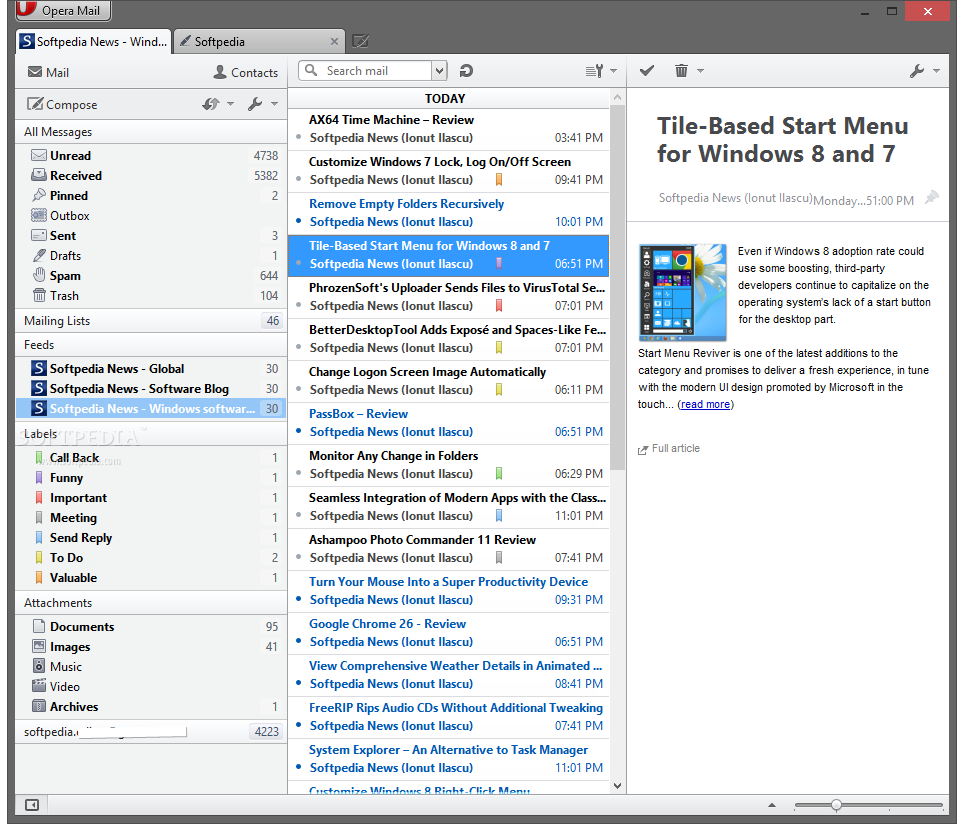Switch to the Softpedia News - Wind... tab
The height and width of the screenshot is (824, 957).
tap(93, 42)
